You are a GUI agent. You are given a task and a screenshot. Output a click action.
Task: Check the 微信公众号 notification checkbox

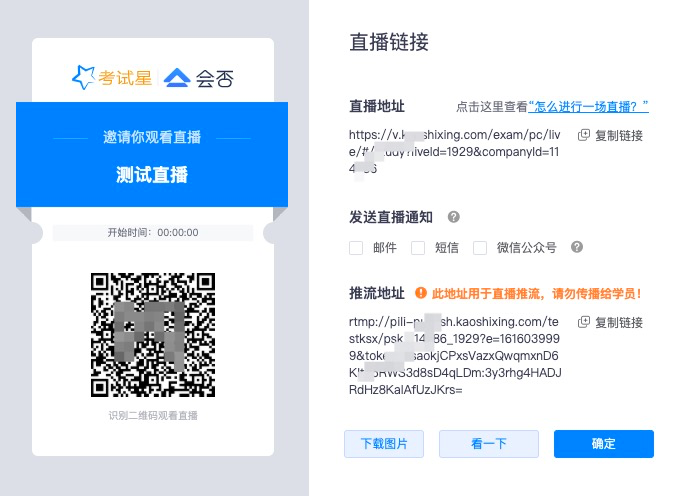pyautogui.click(x=480, y=248)
